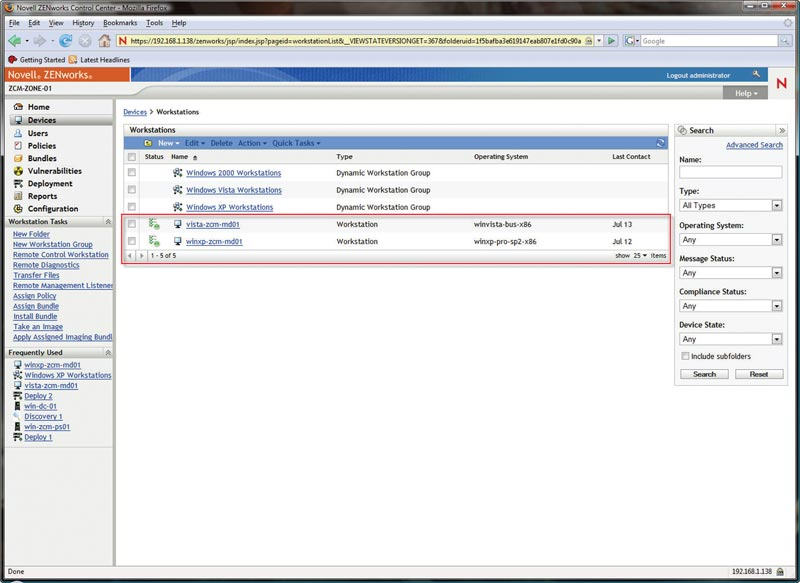This screenshot has height=583, width=800.
Task: Check the vista-zcm-md01 row checkbox
Action: tap(132, 224)
